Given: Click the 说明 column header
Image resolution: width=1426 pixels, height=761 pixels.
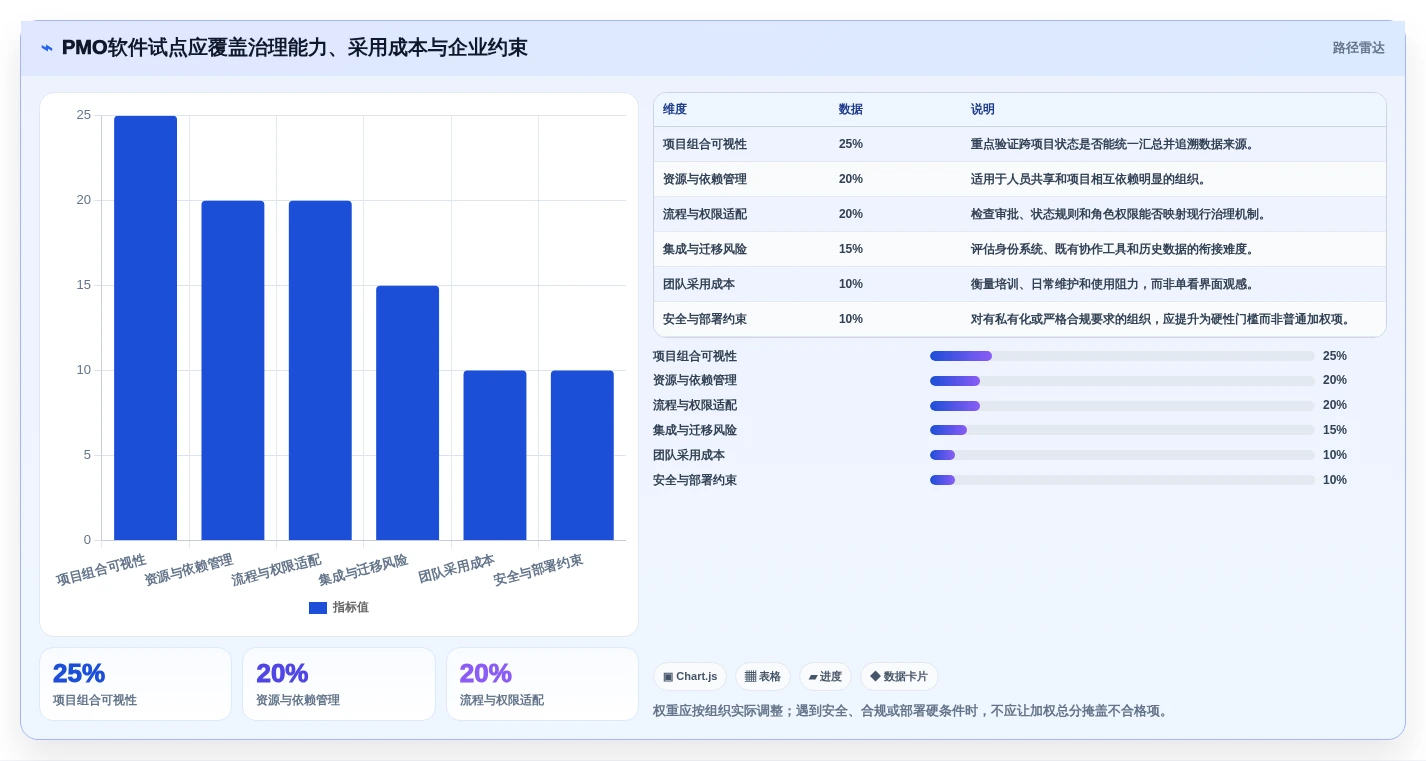Looking at the screenshot, I should [x=983, y=109].
